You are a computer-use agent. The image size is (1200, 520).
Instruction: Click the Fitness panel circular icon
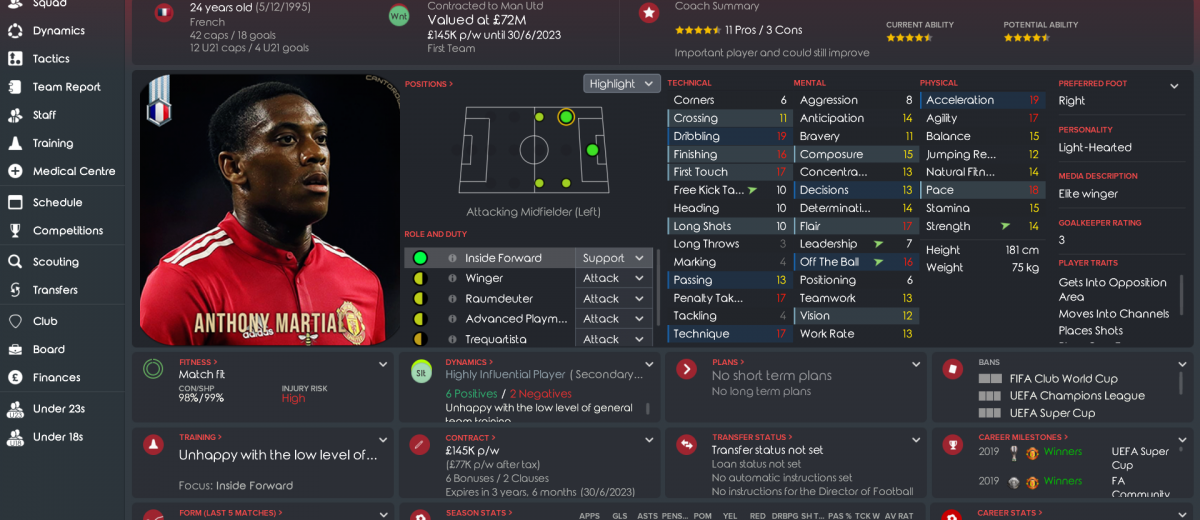[153, 369]
